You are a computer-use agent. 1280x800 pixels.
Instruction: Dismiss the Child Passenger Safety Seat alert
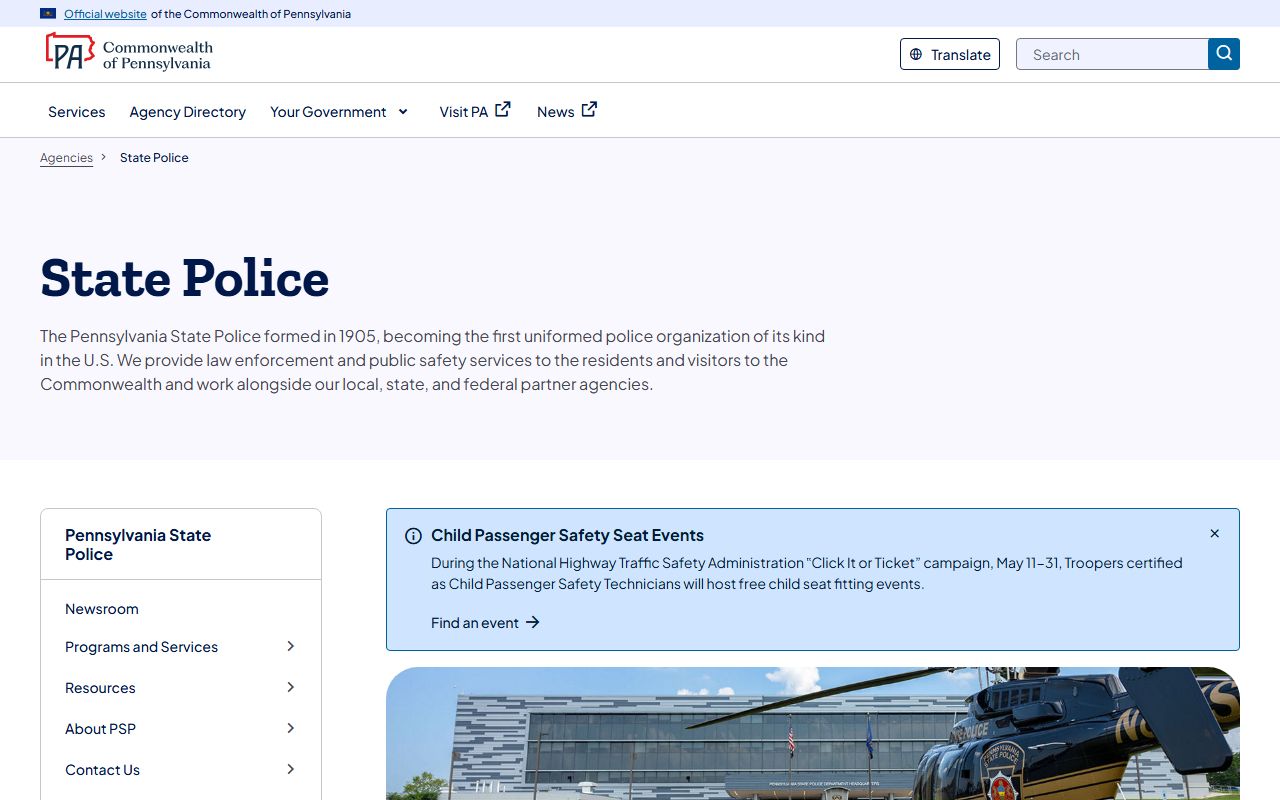1215,534
